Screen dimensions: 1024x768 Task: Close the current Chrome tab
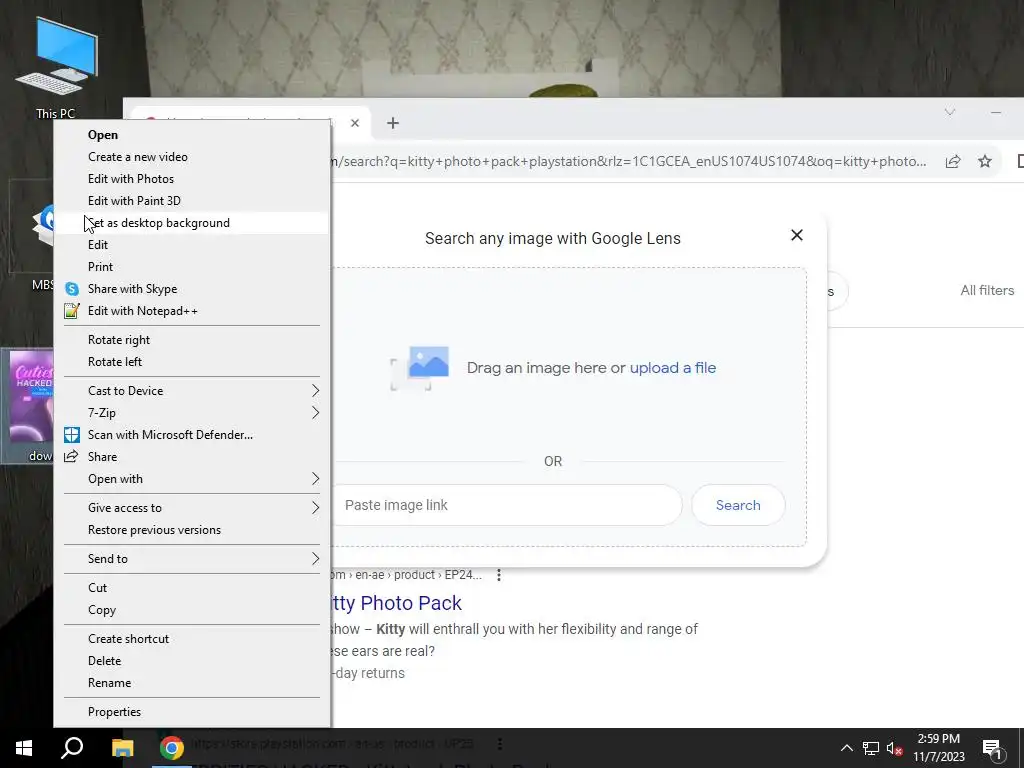tap(355, 123)
